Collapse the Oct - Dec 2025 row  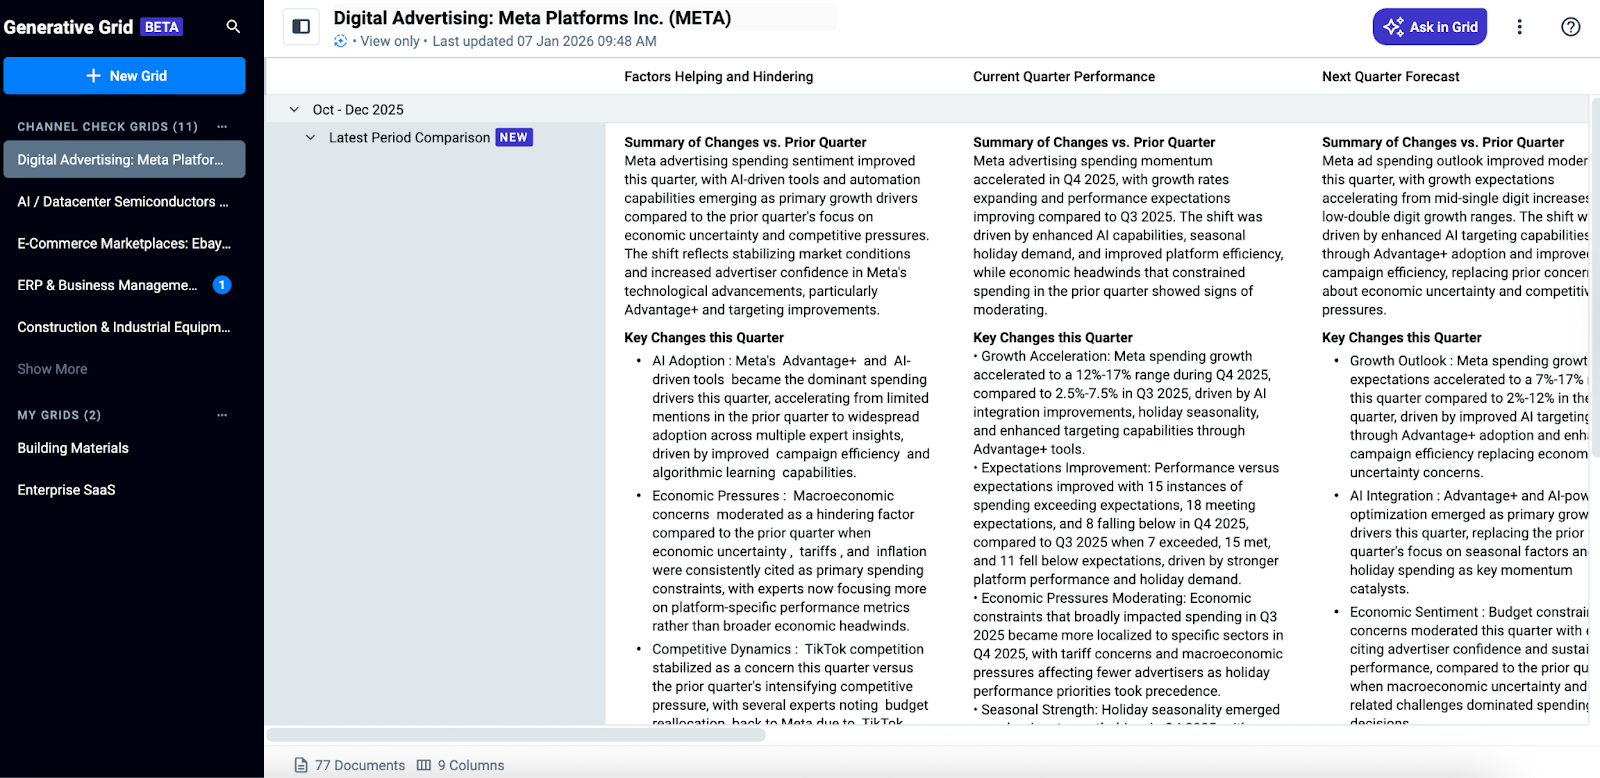[x=294, y=110]
